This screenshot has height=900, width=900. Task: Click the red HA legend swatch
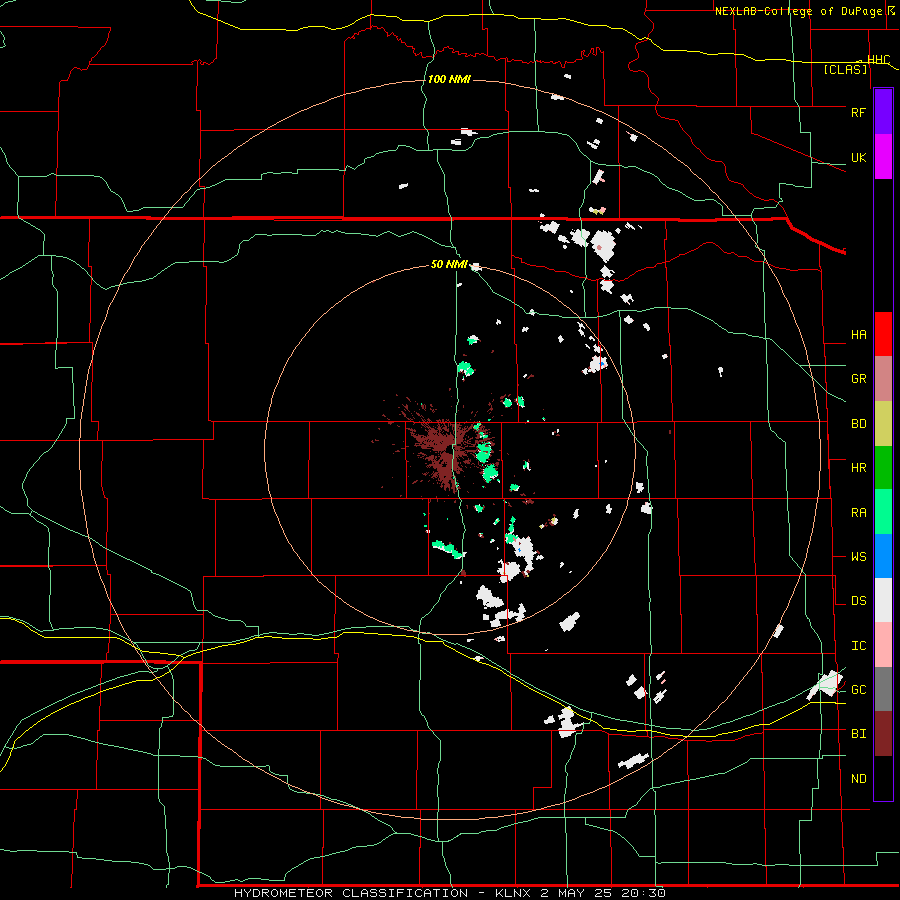pos(883,334)
